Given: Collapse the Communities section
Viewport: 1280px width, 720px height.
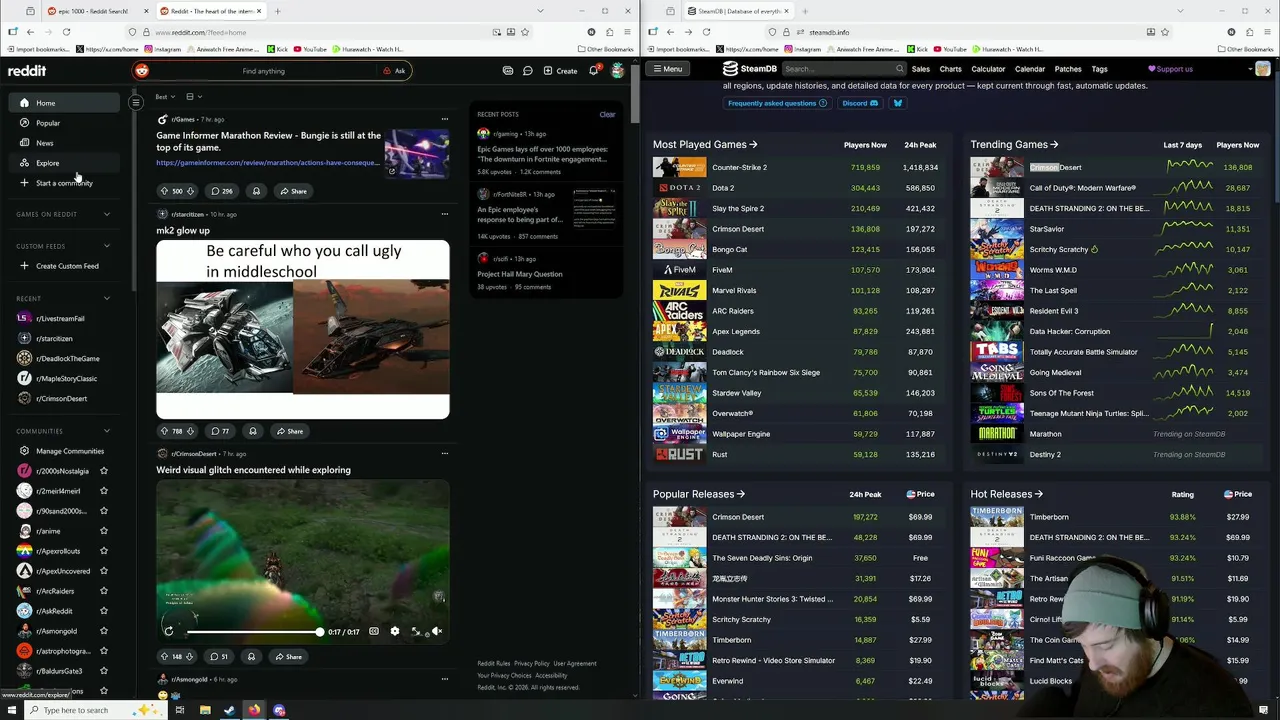Looking at the screenshot, I should pos(107,431).
